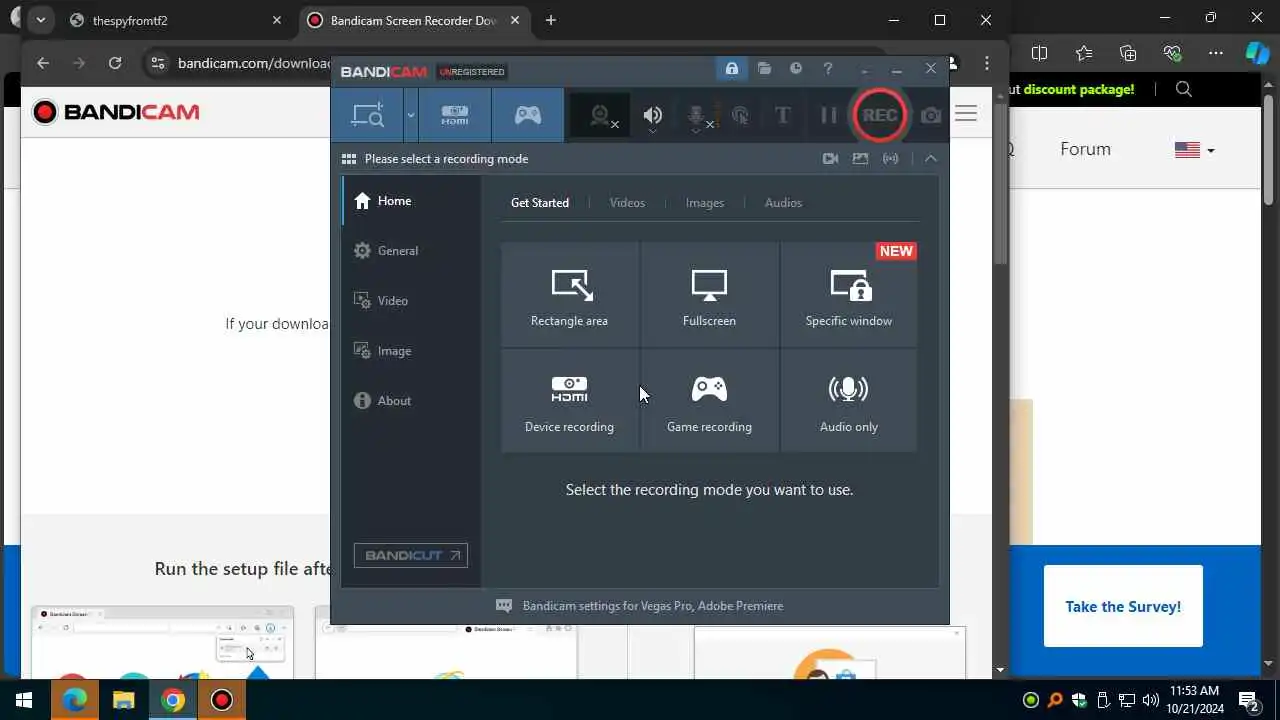Click the UNREGISTERED badge
The image size is (1280, 720).
click(472, 72)
